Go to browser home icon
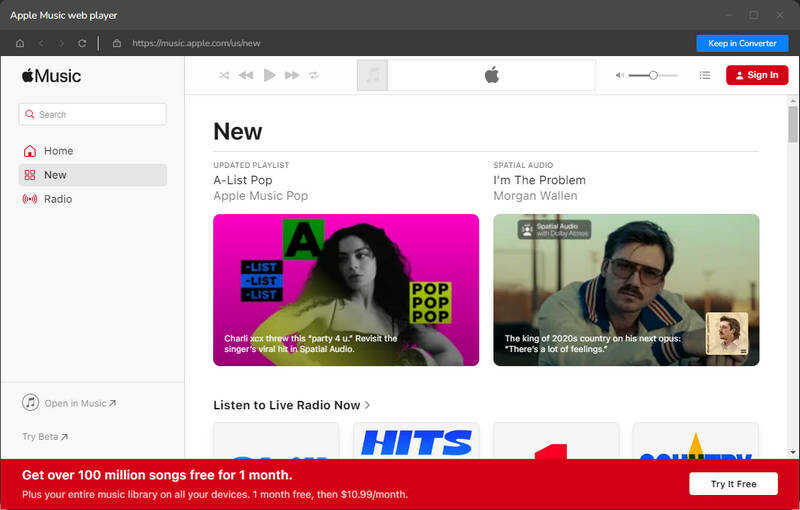Image resolution: width=800 pixels, height=510 pixels. [20, 43]
